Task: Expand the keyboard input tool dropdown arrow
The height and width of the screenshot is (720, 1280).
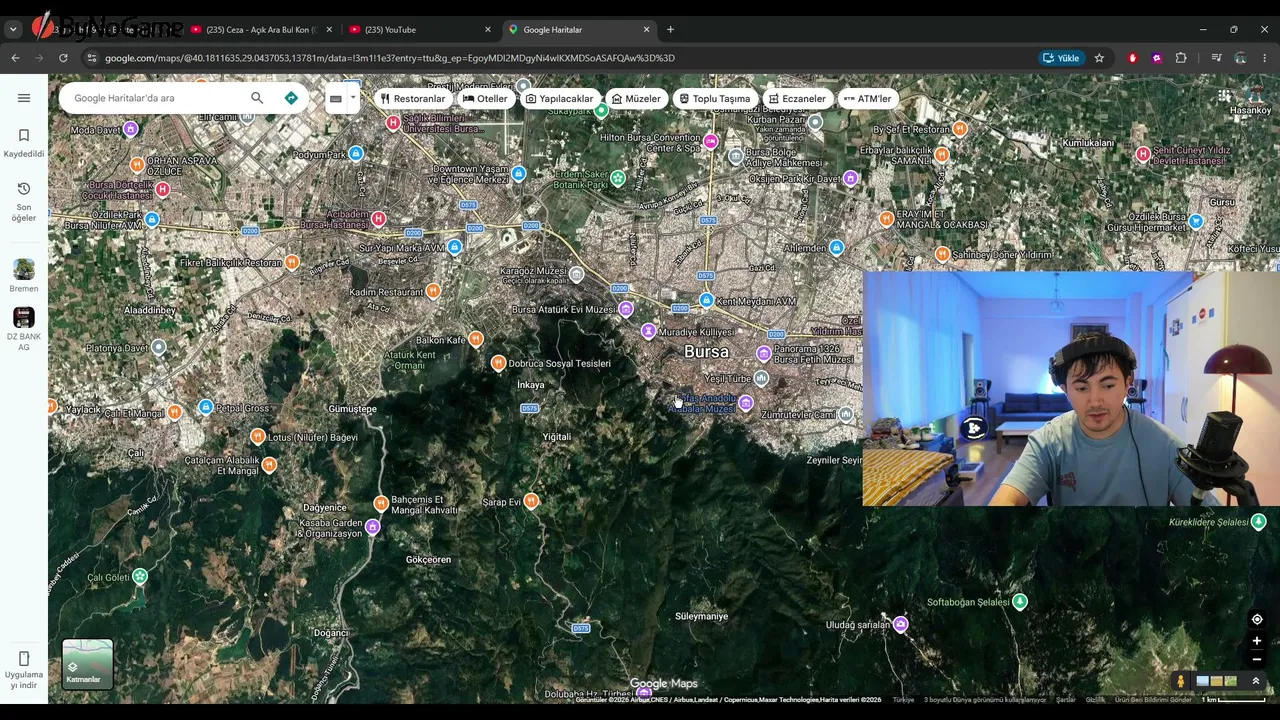Action: click(352, 98)
